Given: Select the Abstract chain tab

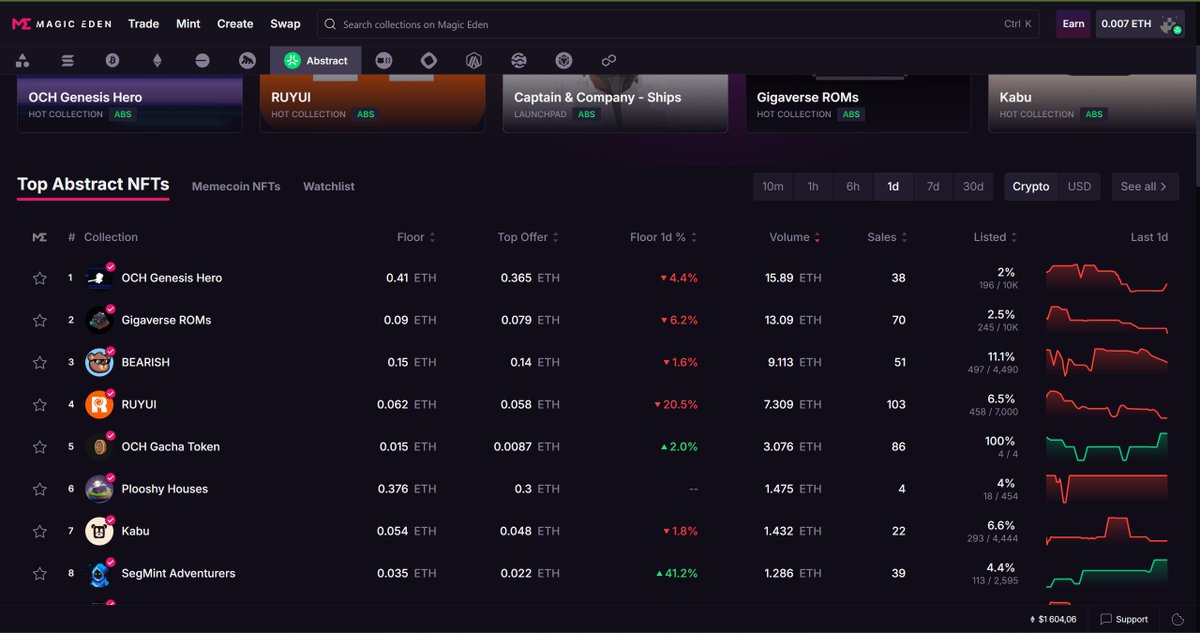Looking at the screenshot, I should point(315,61).
